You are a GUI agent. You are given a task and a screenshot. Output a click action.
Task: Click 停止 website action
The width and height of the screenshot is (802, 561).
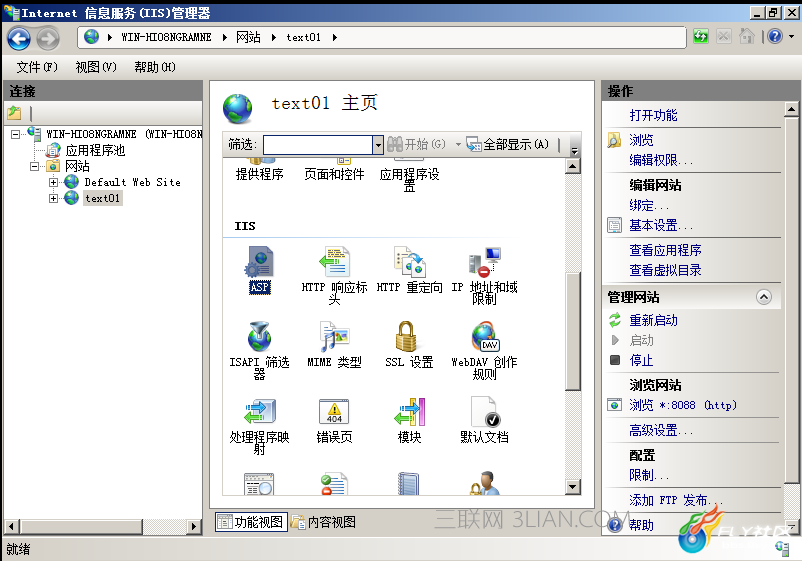(641, 360)
